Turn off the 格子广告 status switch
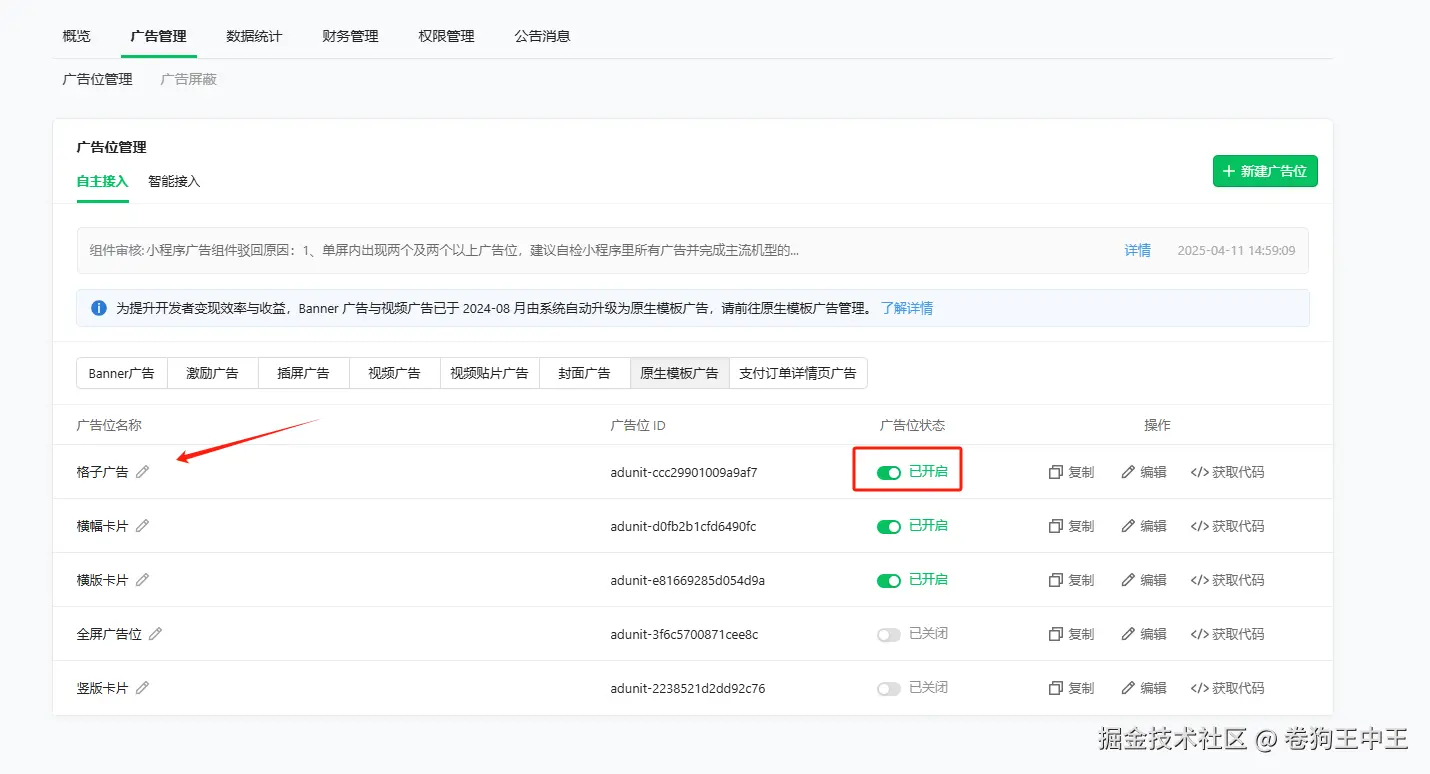The width and height of the screenshot is (1430, 774). (889, 472)
